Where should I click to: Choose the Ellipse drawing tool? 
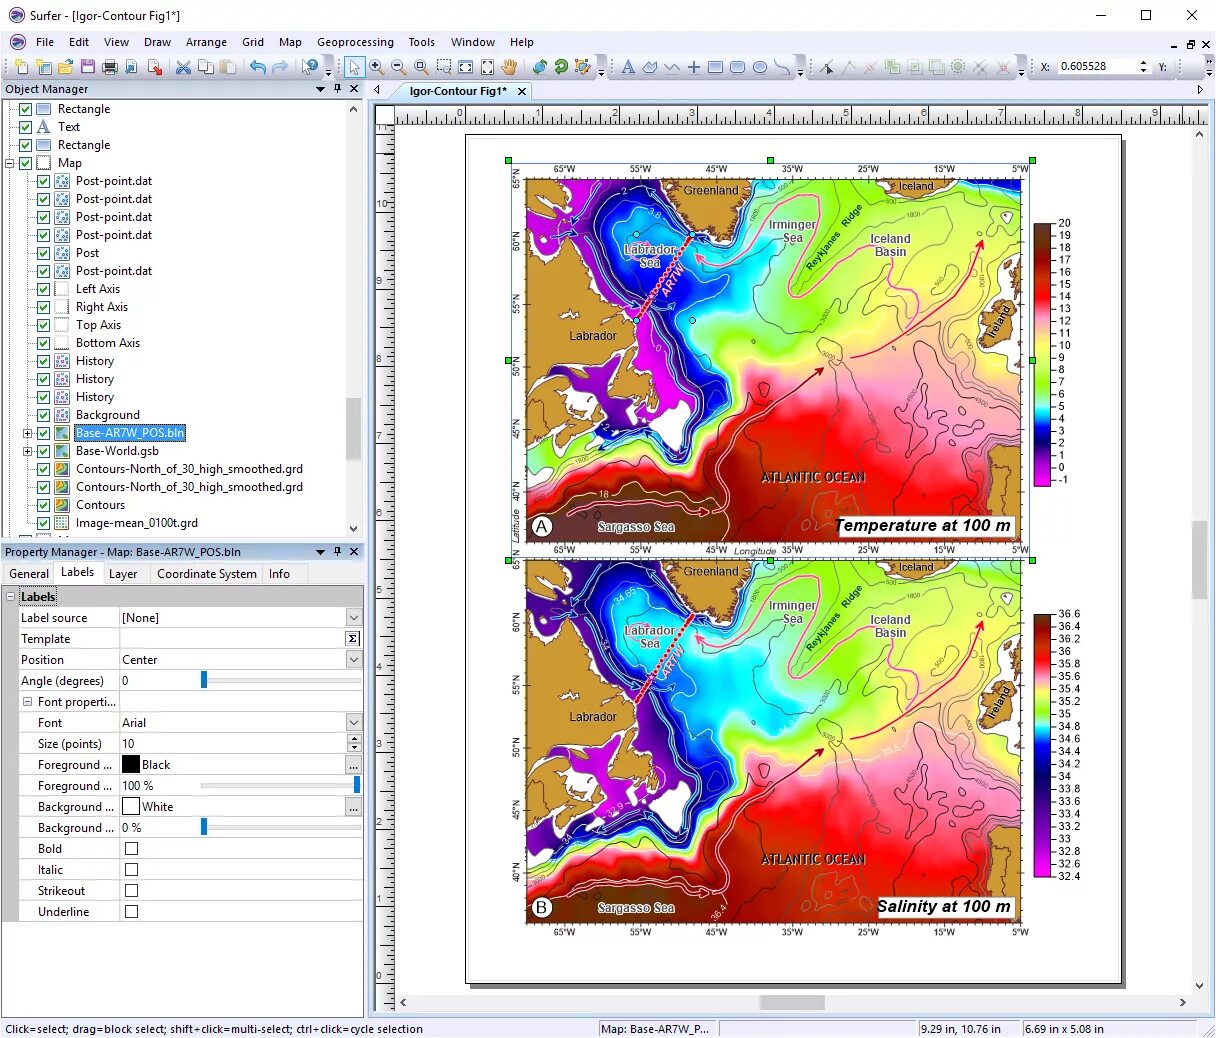[x=760, y=67]
